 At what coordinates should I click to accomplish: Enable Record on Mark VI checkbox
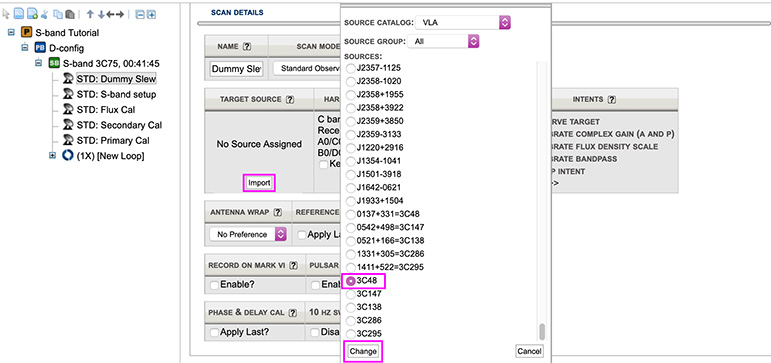[214, 285]
